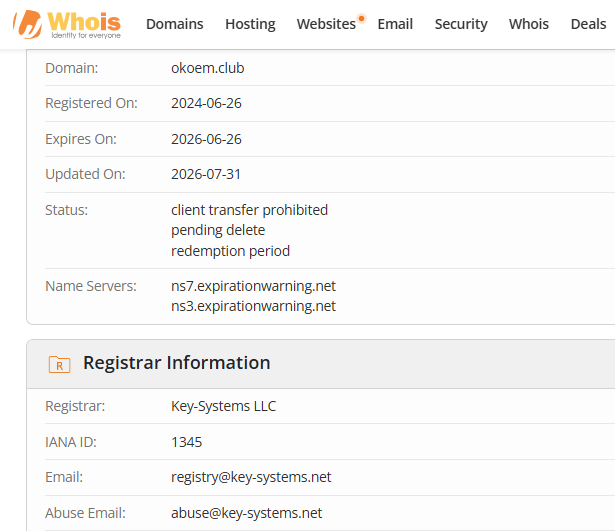
Task: Click abuse email abuse@key-systems.net
Action: (246, 513)
